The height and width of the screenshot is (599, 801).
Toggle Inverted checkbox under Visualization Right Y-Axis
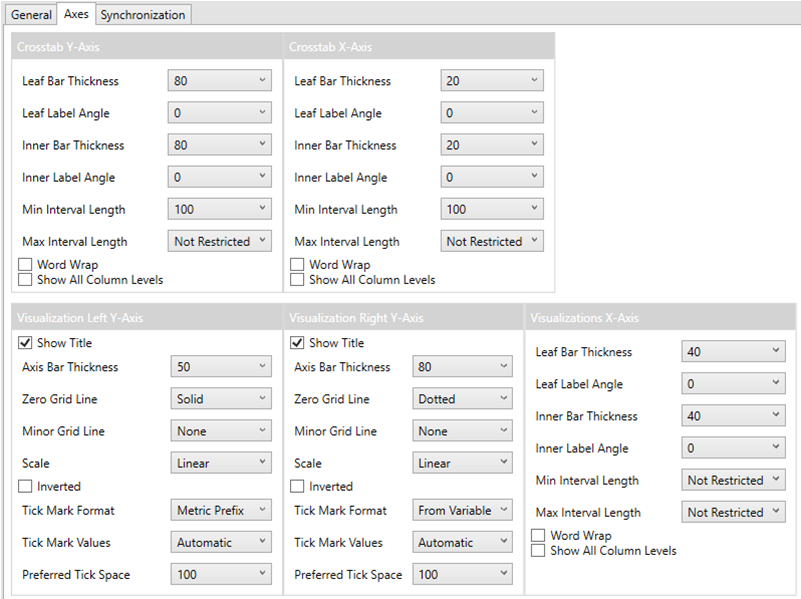[297, 486]
